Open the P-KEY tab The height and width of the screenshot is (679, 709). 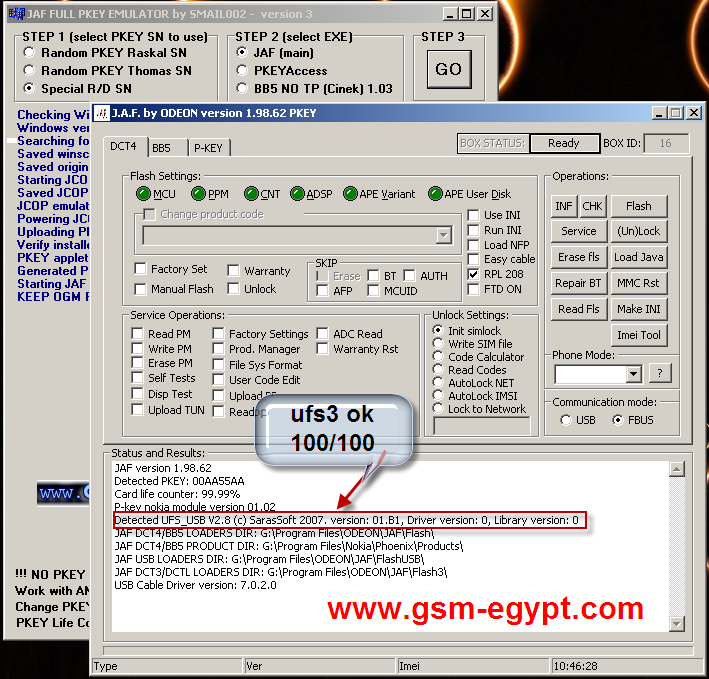pyautogui.click(x=208, y=148)
